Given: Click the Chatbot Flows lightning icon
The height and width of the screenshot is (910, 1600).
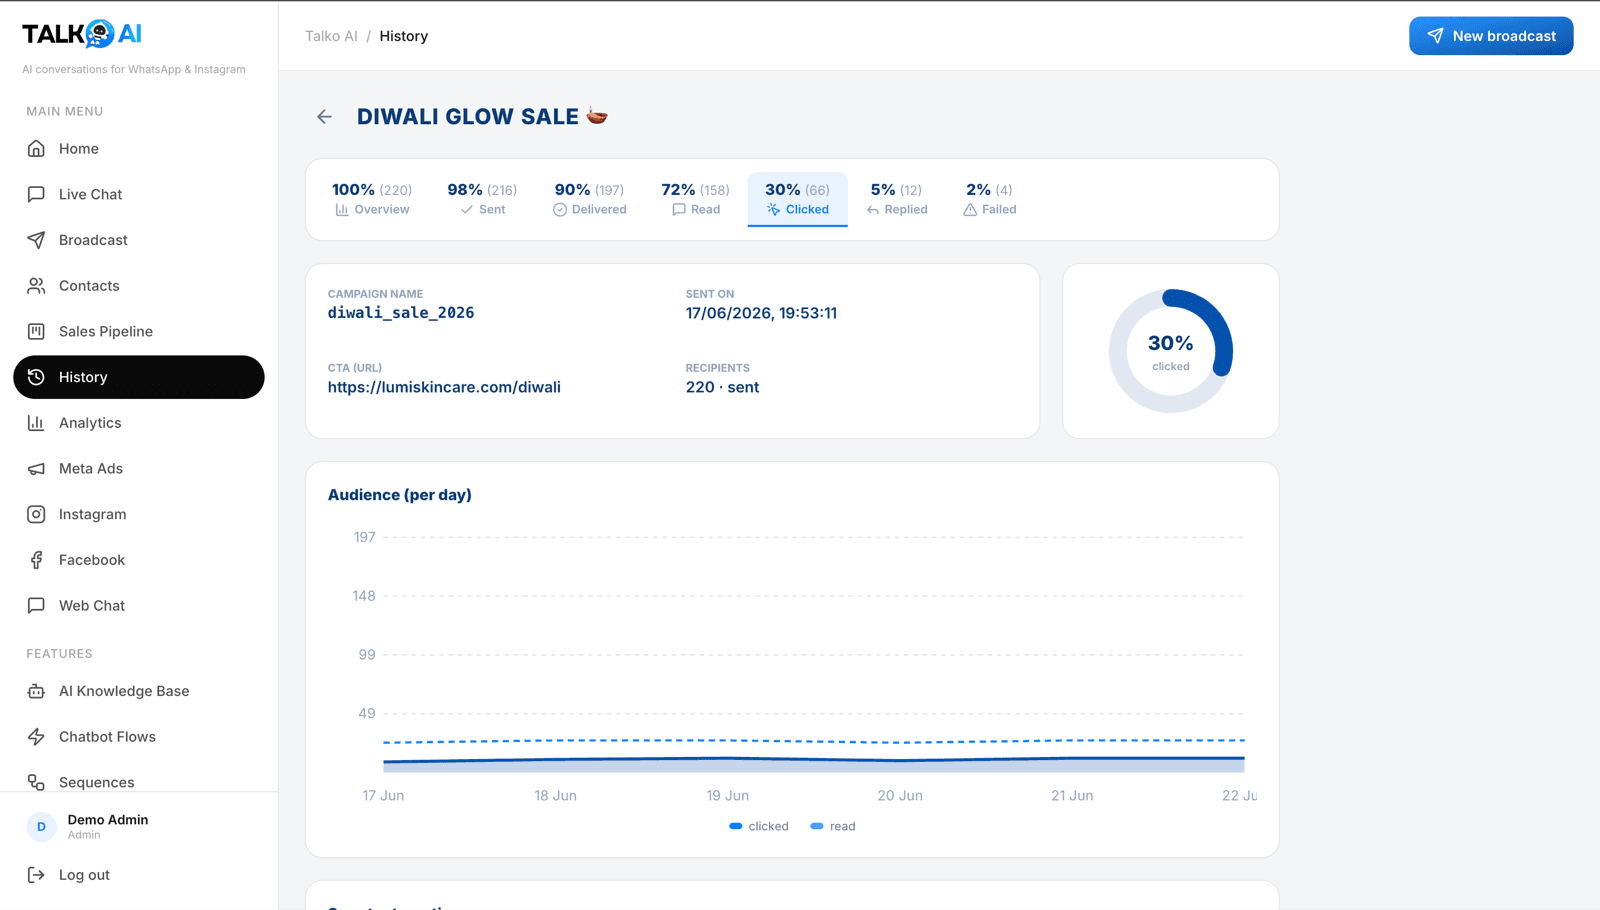Looking at the screenshot, I should (x=36, y=737).
